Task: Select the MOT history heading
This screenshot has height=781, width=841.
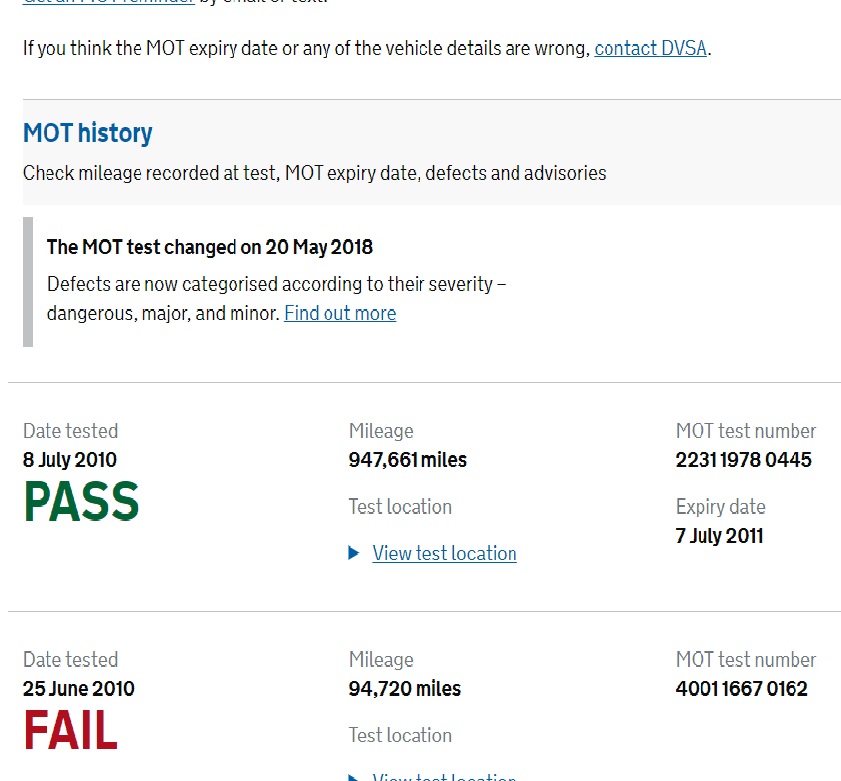Action: click(x=87, y=133)
